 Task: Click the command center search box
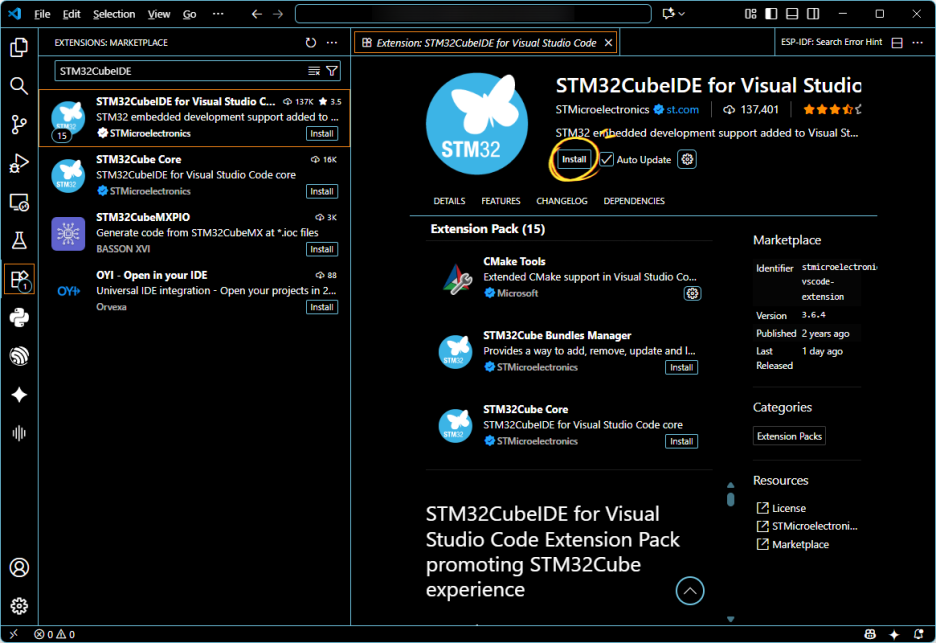(473, 14)
